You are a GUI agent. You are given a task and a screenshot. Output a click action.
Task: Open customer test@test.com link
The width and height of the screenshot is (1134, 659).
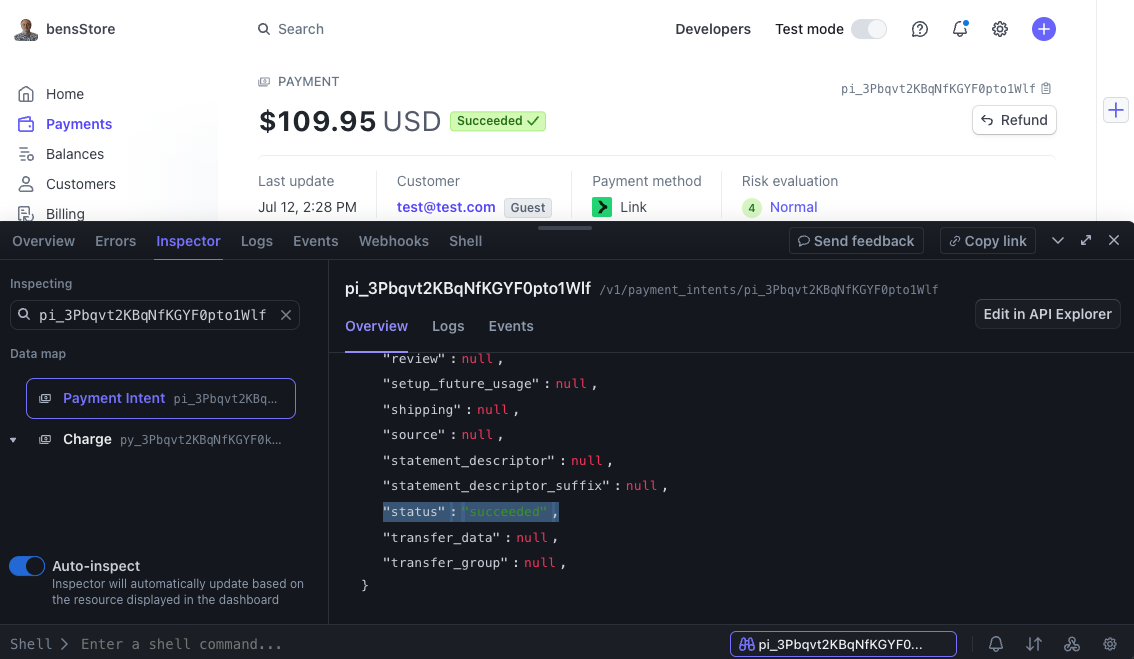click(x=446, y=207)
